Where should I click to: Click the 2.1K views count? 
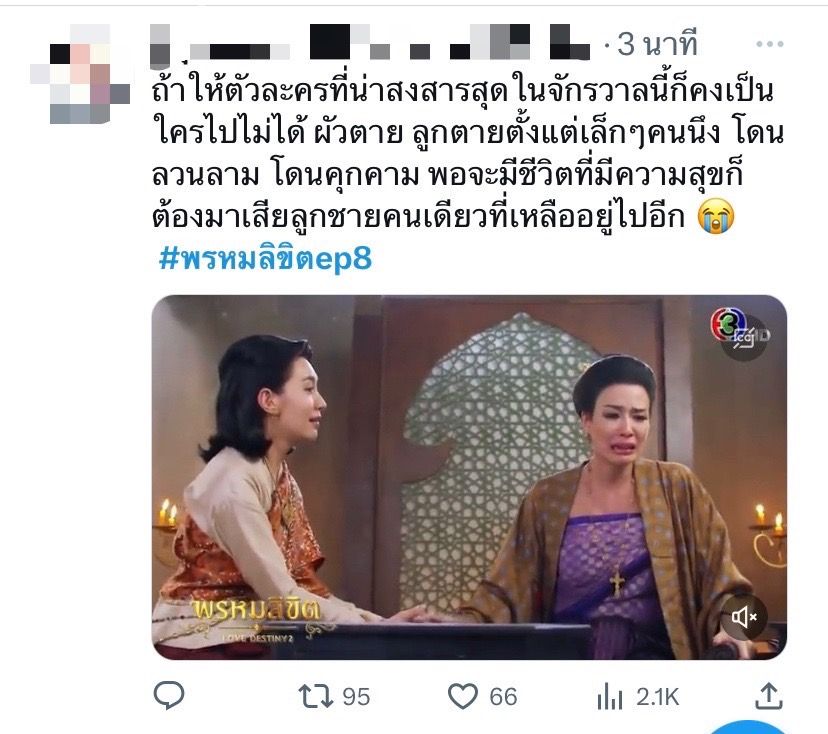657,697
